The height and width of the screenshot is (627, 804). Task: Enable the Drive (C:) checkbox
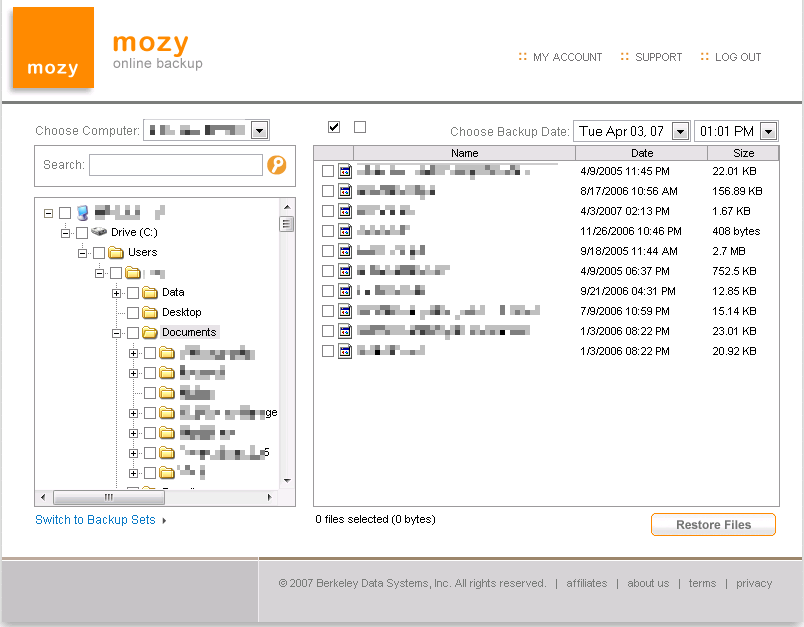point(82,232)
